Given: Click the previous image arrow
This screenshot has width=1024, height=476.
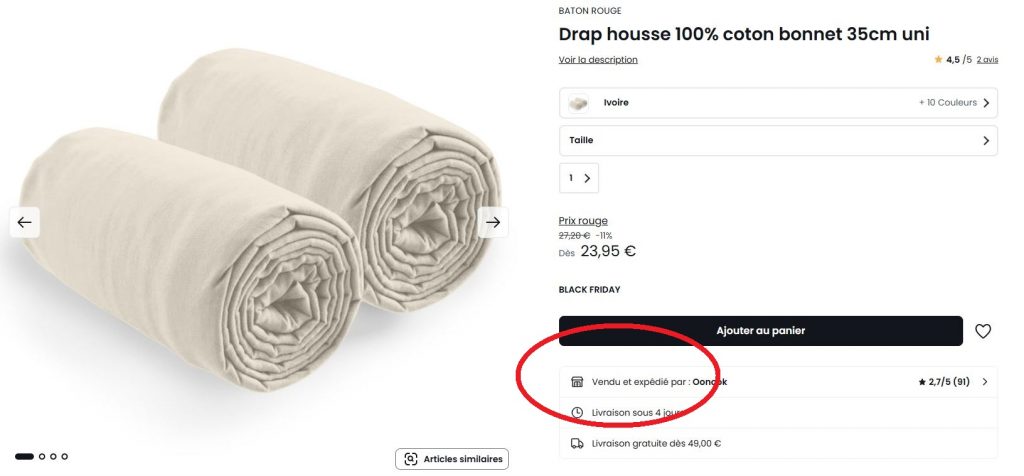Looking at the screenshot, I should 25,222.
